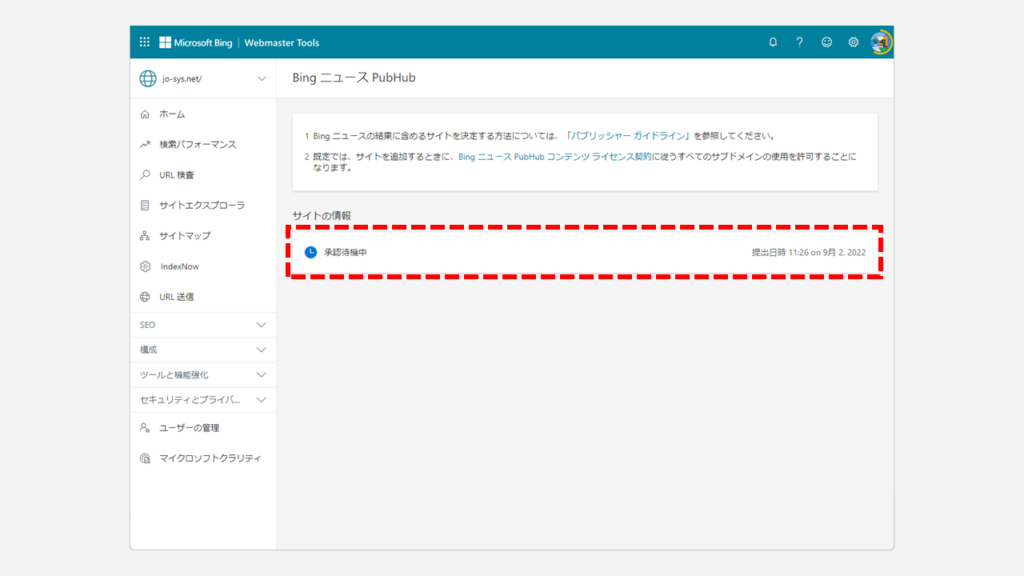The width and height of the screenshot is (1024, 576).
Task: Click the blue clock pending-status icon
Action: 310,252
